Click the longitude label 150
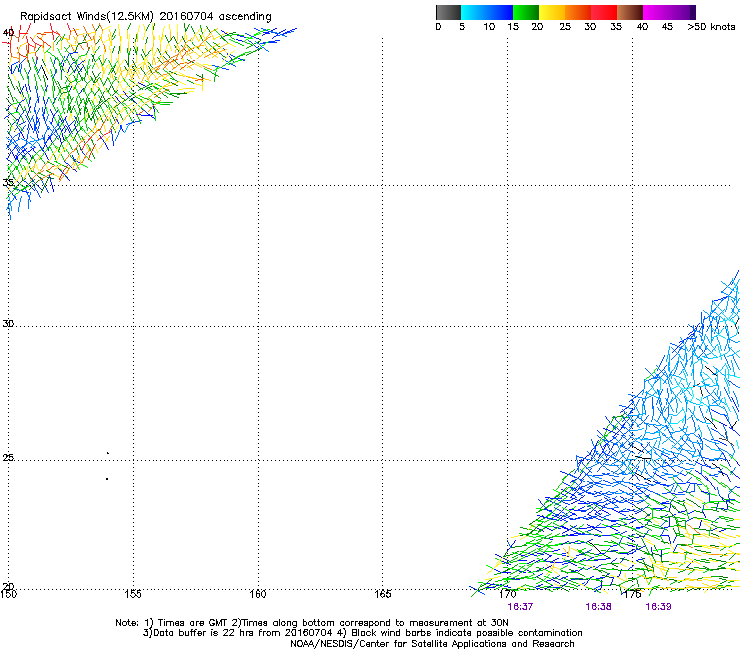Screen dimensions: 740x650 pos(8,594)
